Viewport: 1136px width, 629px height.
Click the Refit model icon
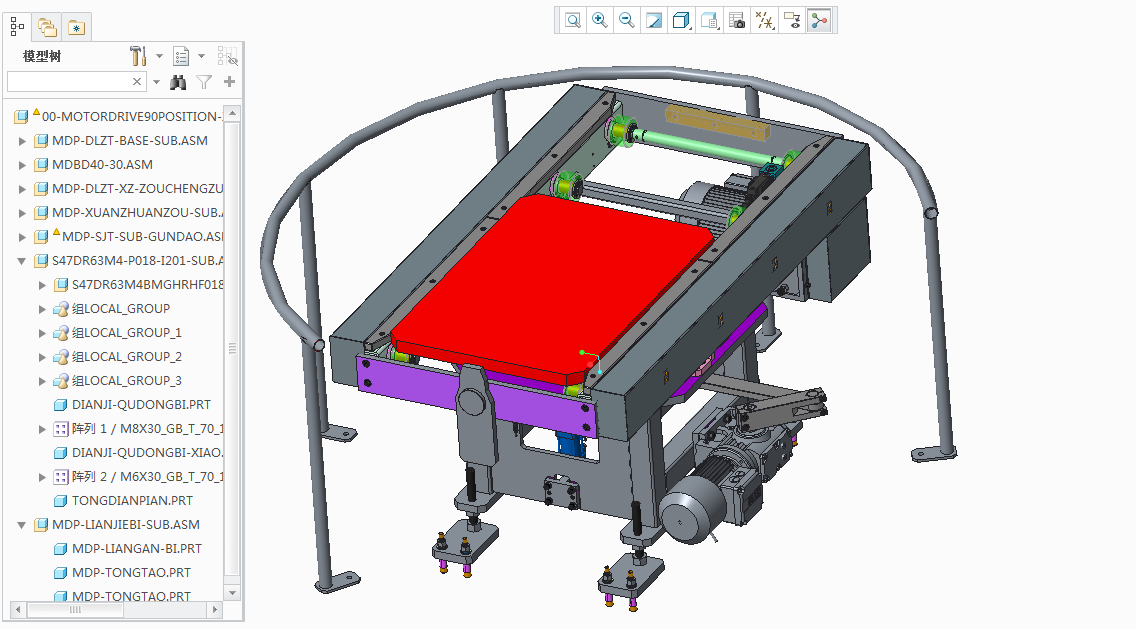(x=571, y=20)
